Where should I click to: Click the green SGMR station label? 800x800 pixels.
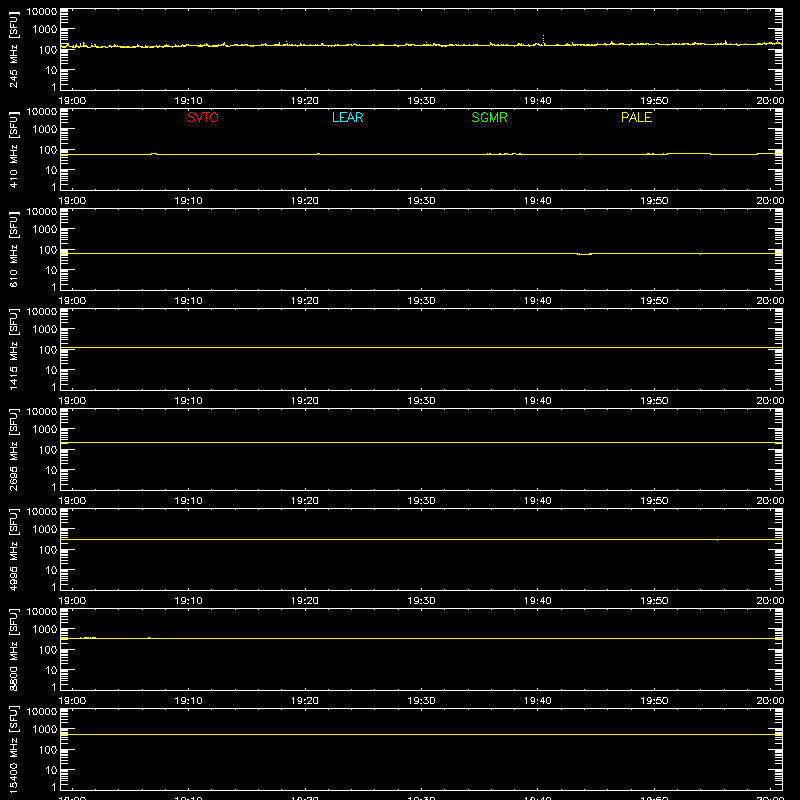click(489, 117)
